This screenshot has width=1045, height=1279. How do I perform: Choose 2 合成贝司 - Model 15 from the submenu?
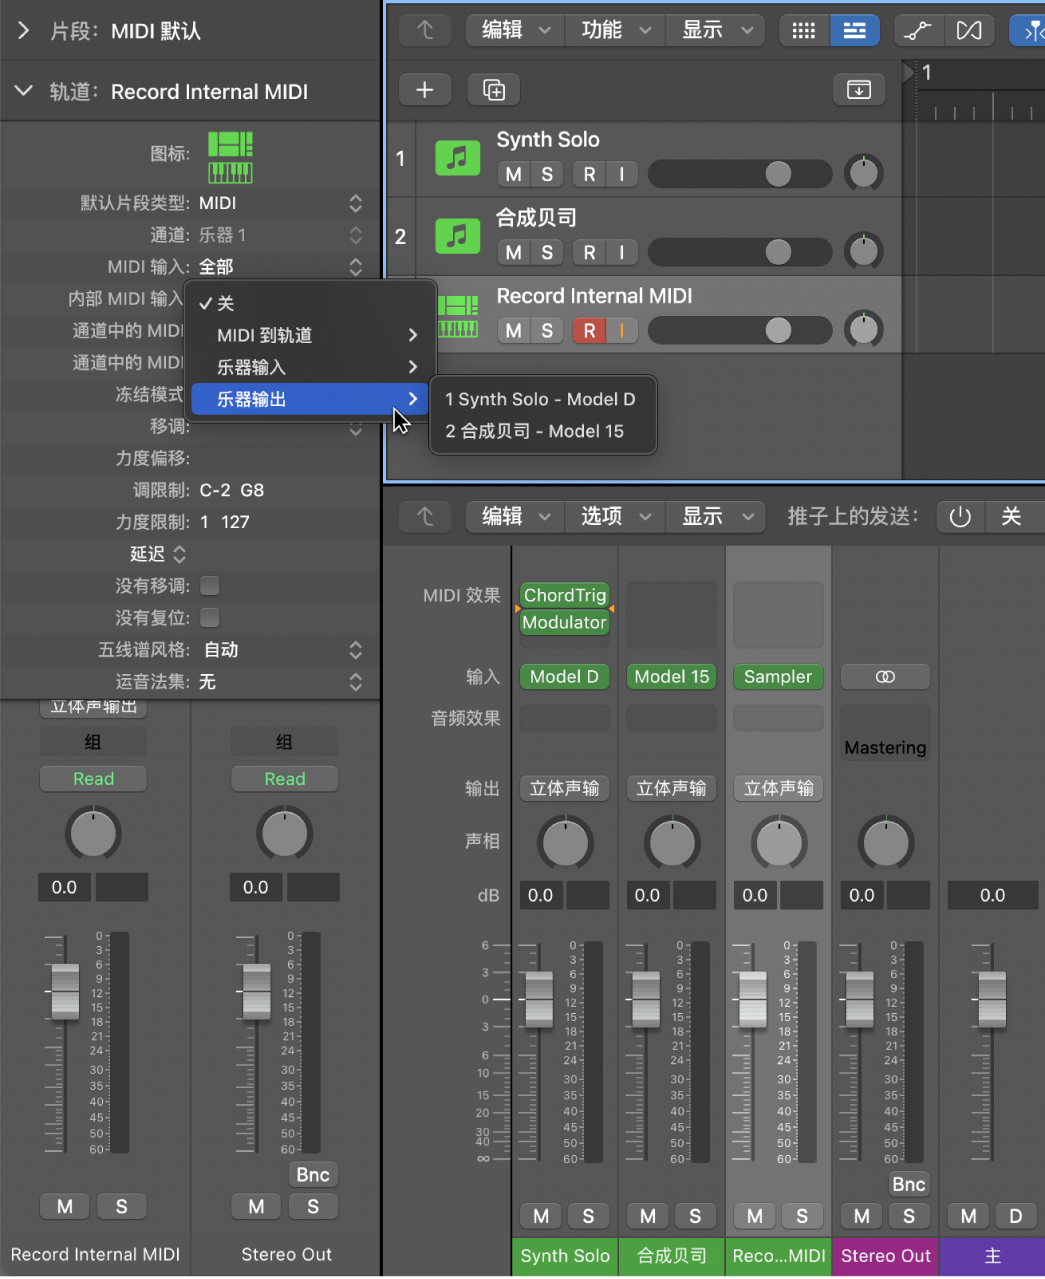[533, 431]
